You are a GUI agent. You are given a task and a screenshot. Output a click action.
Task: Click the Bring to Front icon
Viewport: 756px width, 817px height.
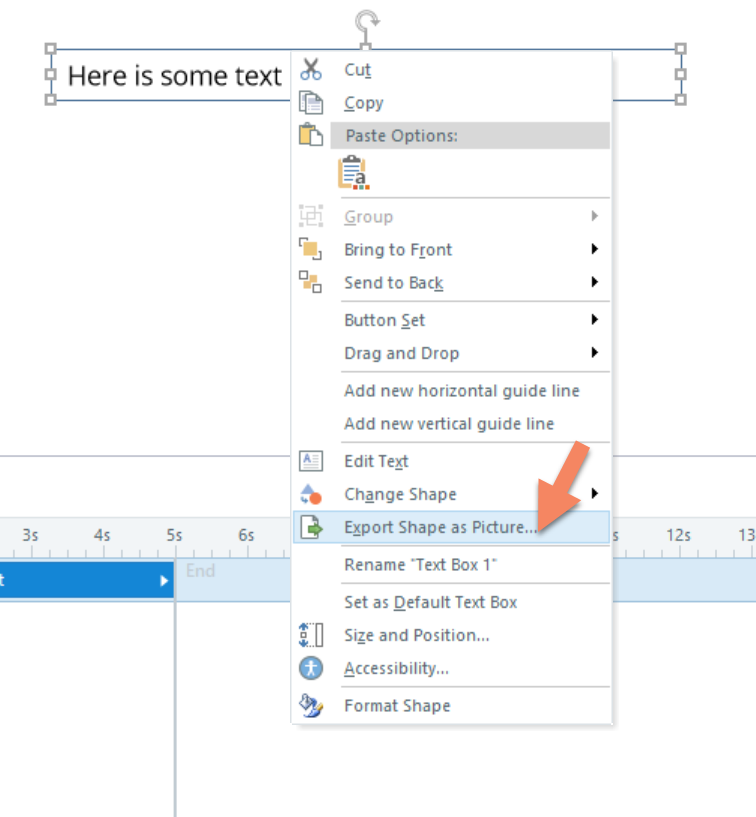point(311,250)
